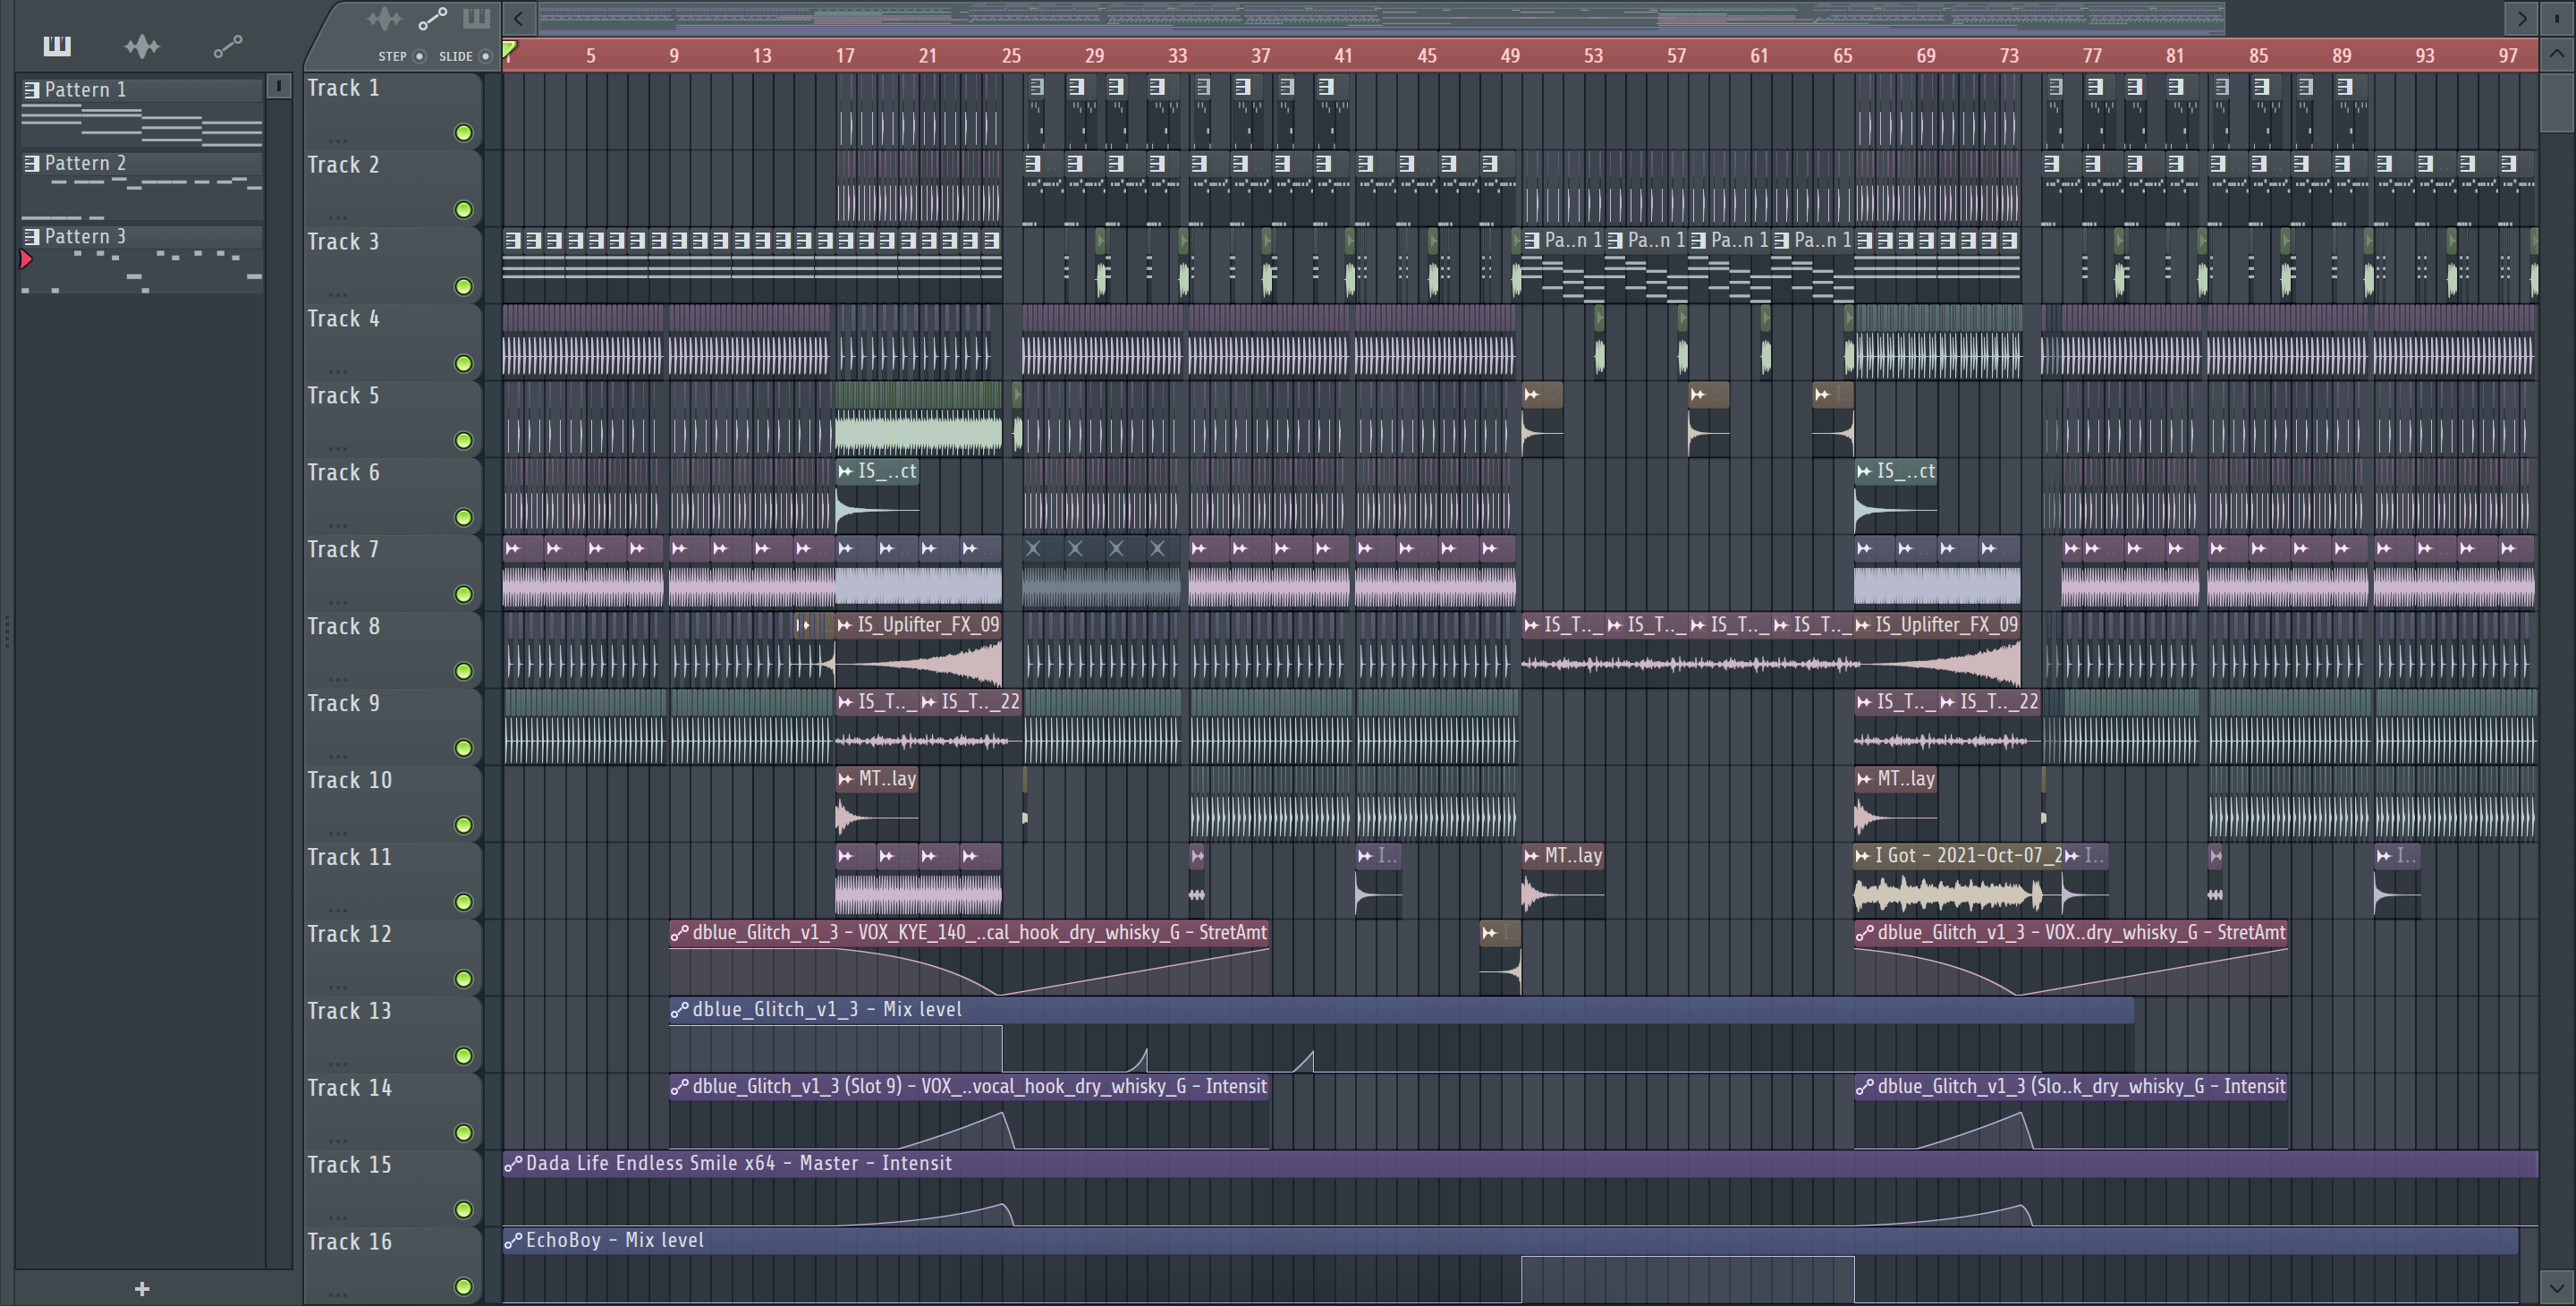Click automation icon on Track 12 StretAmt clip
The height and width of the screenshot is (1306, 2576).
[x=680, y=933]
